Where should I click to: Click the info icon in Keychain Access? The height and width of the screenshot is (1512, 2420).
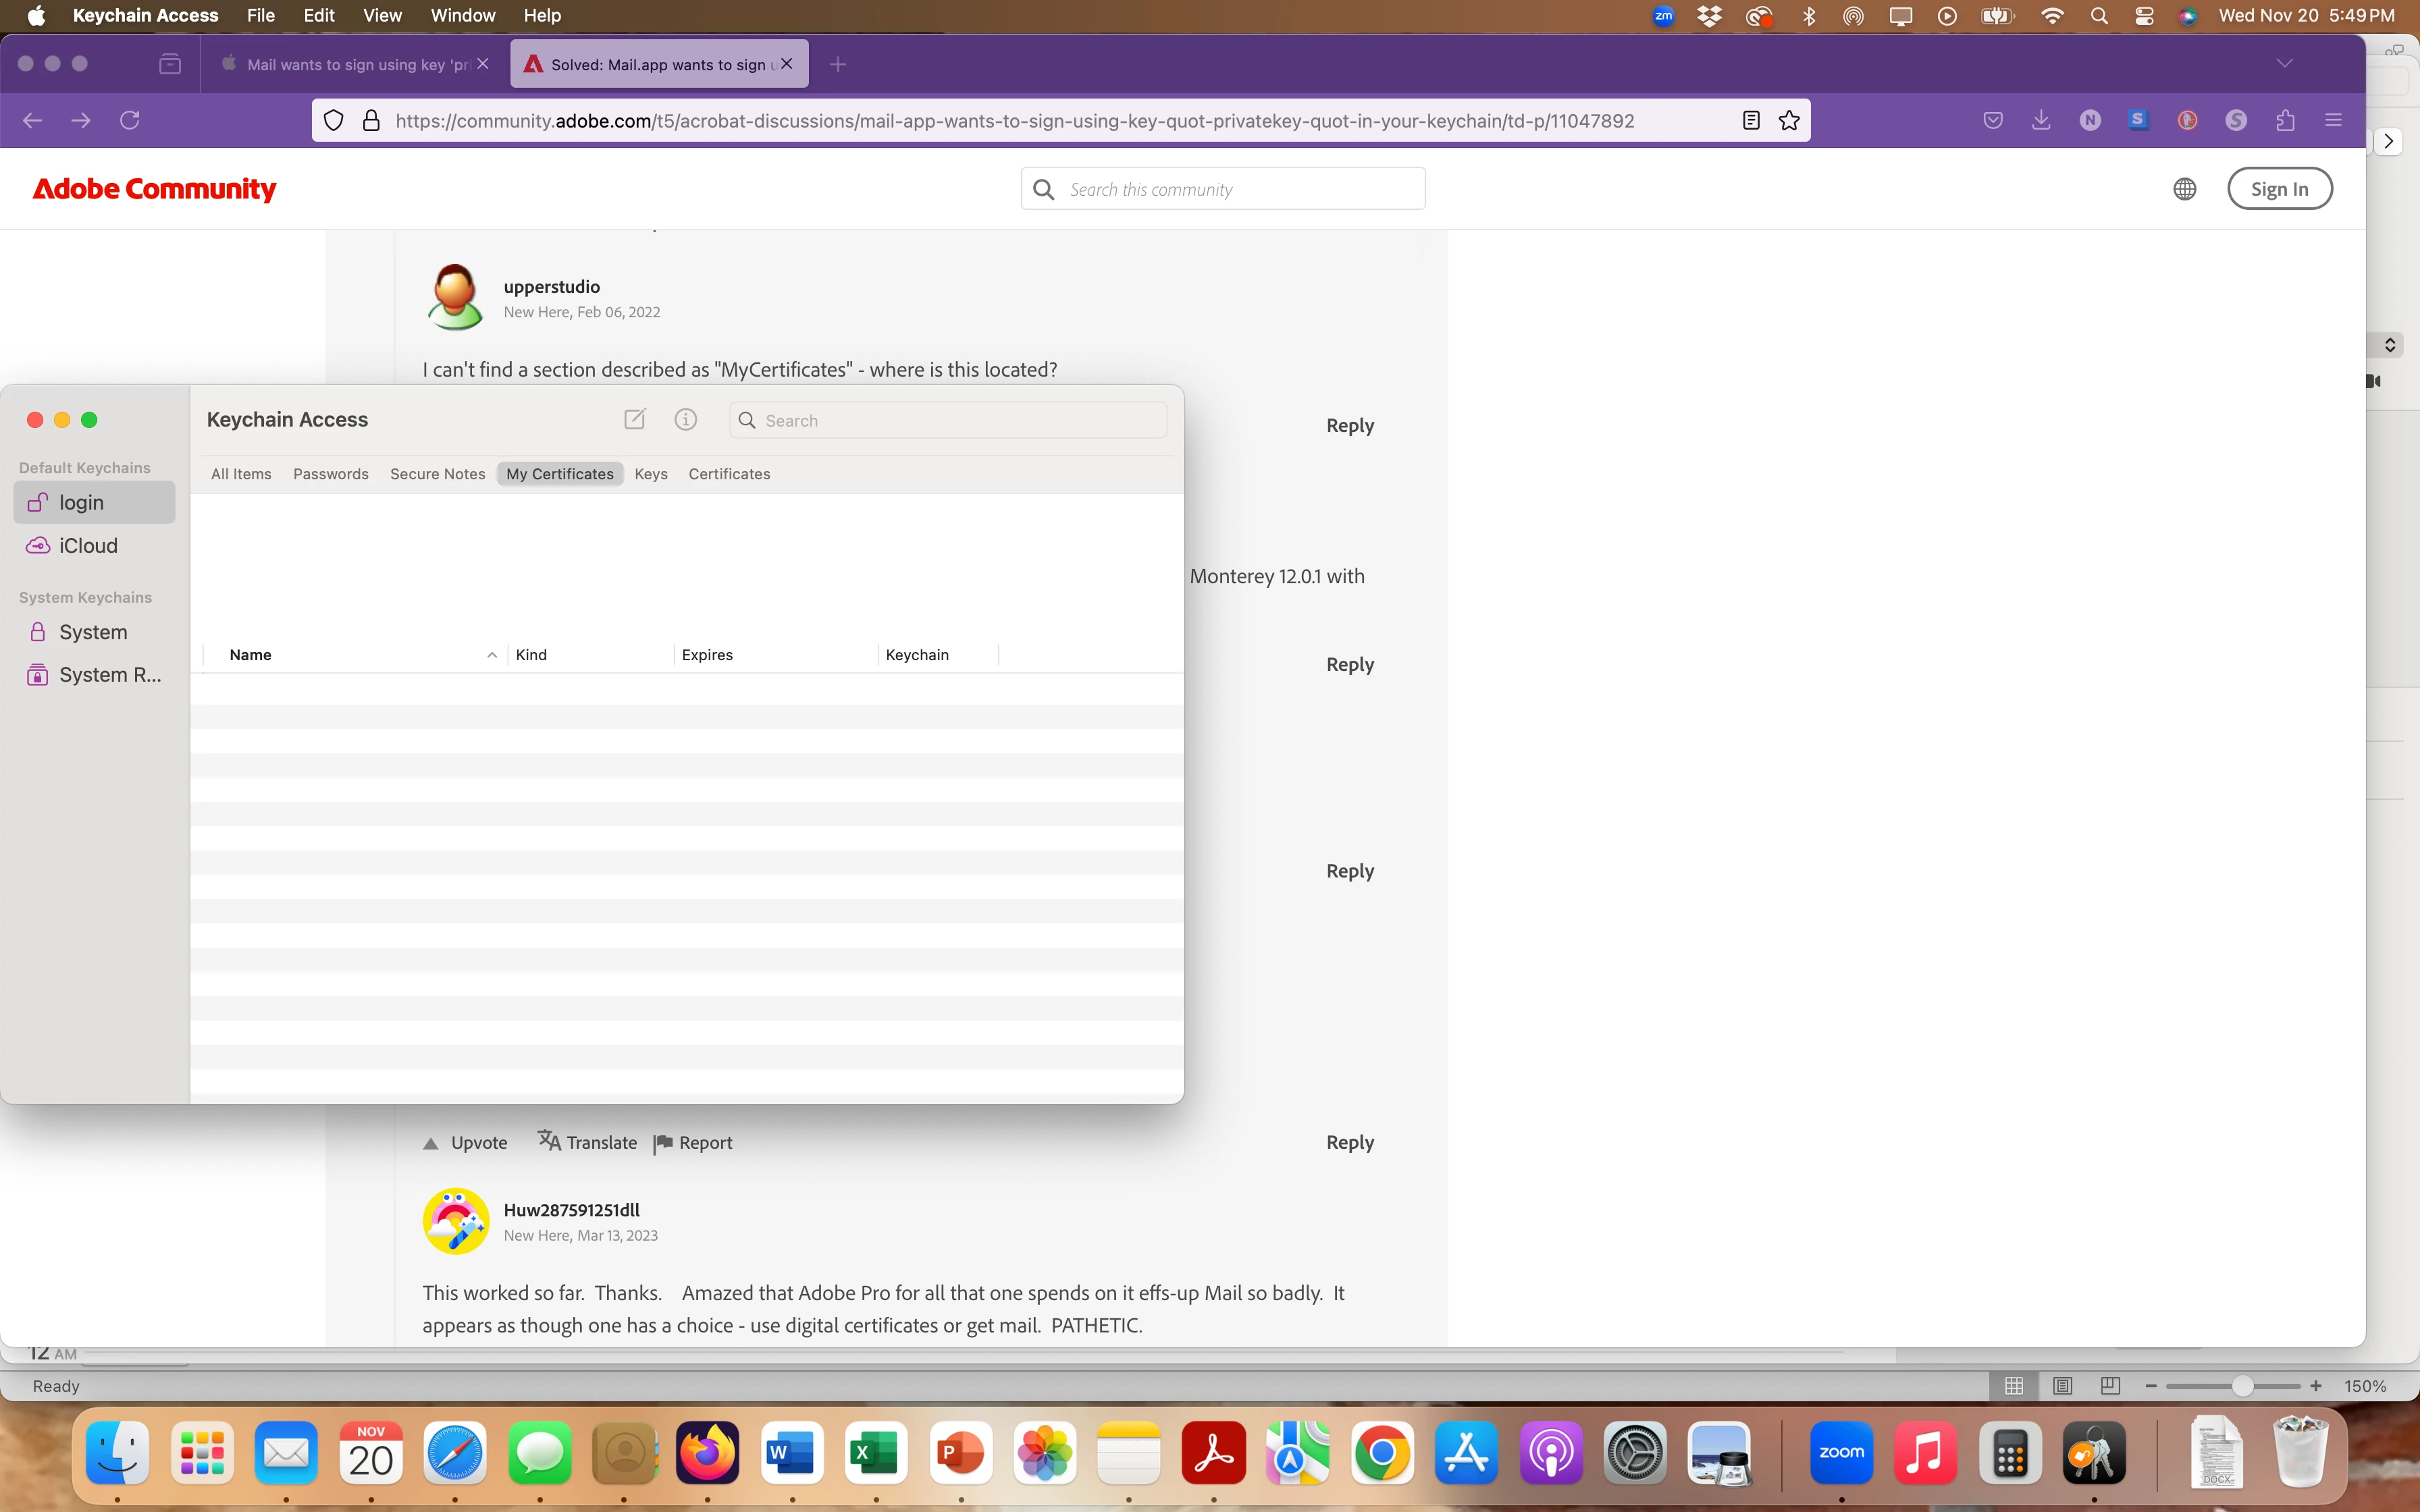[x=685, y=420]
